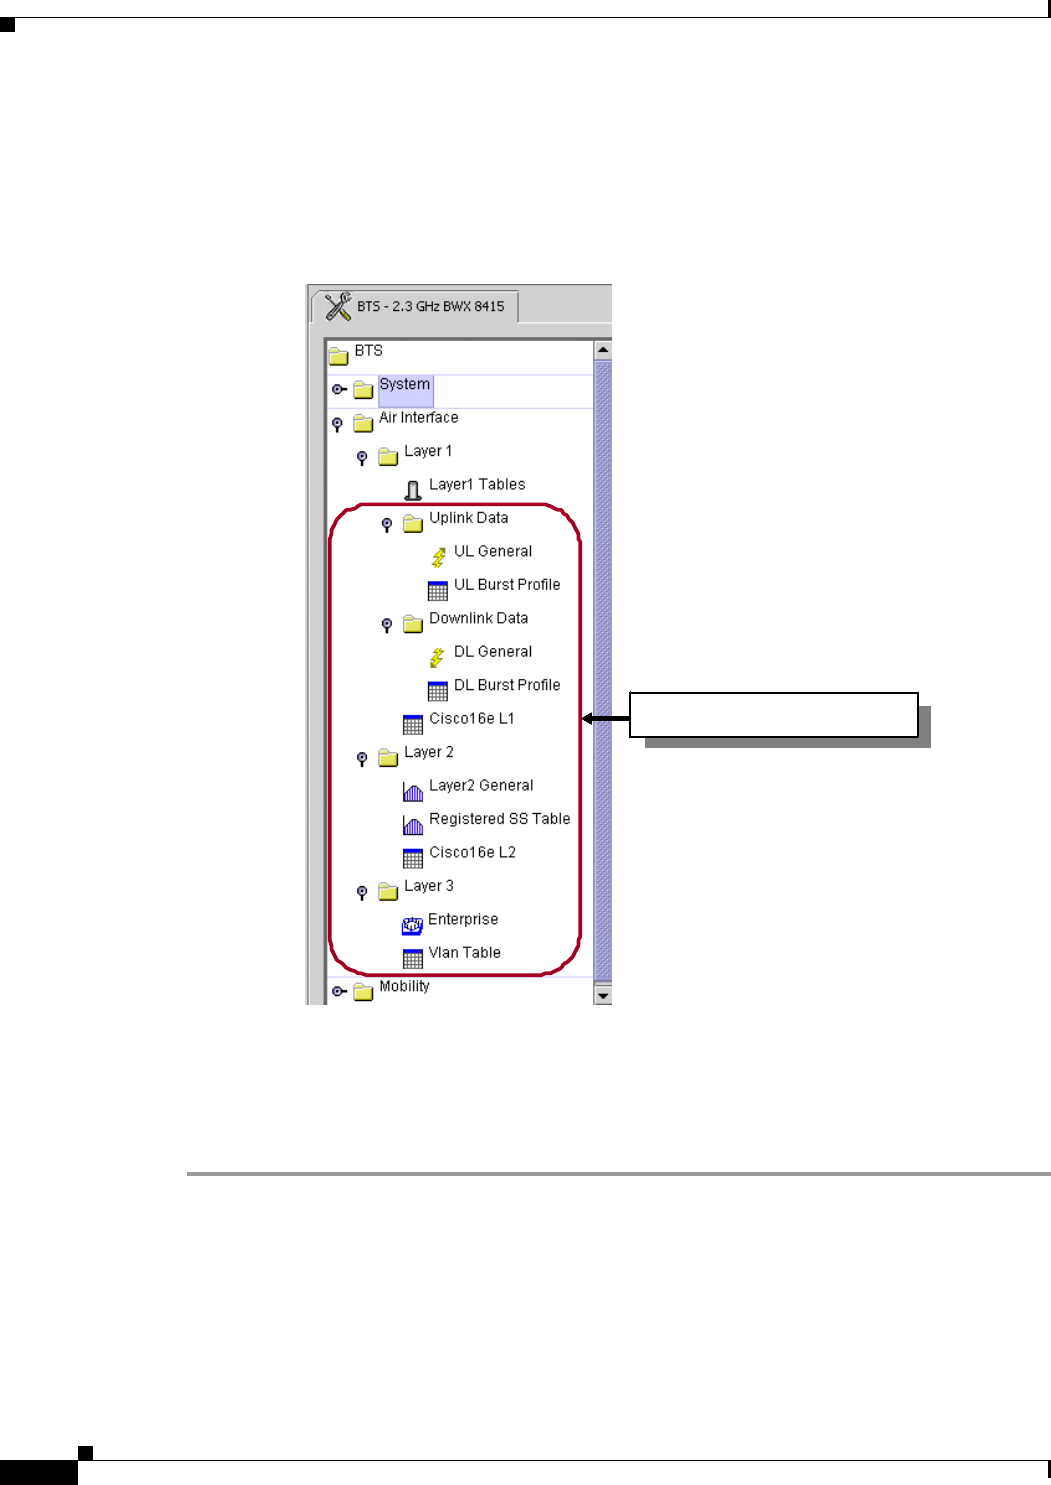The height and width of the screenshot is (1485, 1051).
Task: Open the Vlan Table entry
Action: click(x=465, y=952)
